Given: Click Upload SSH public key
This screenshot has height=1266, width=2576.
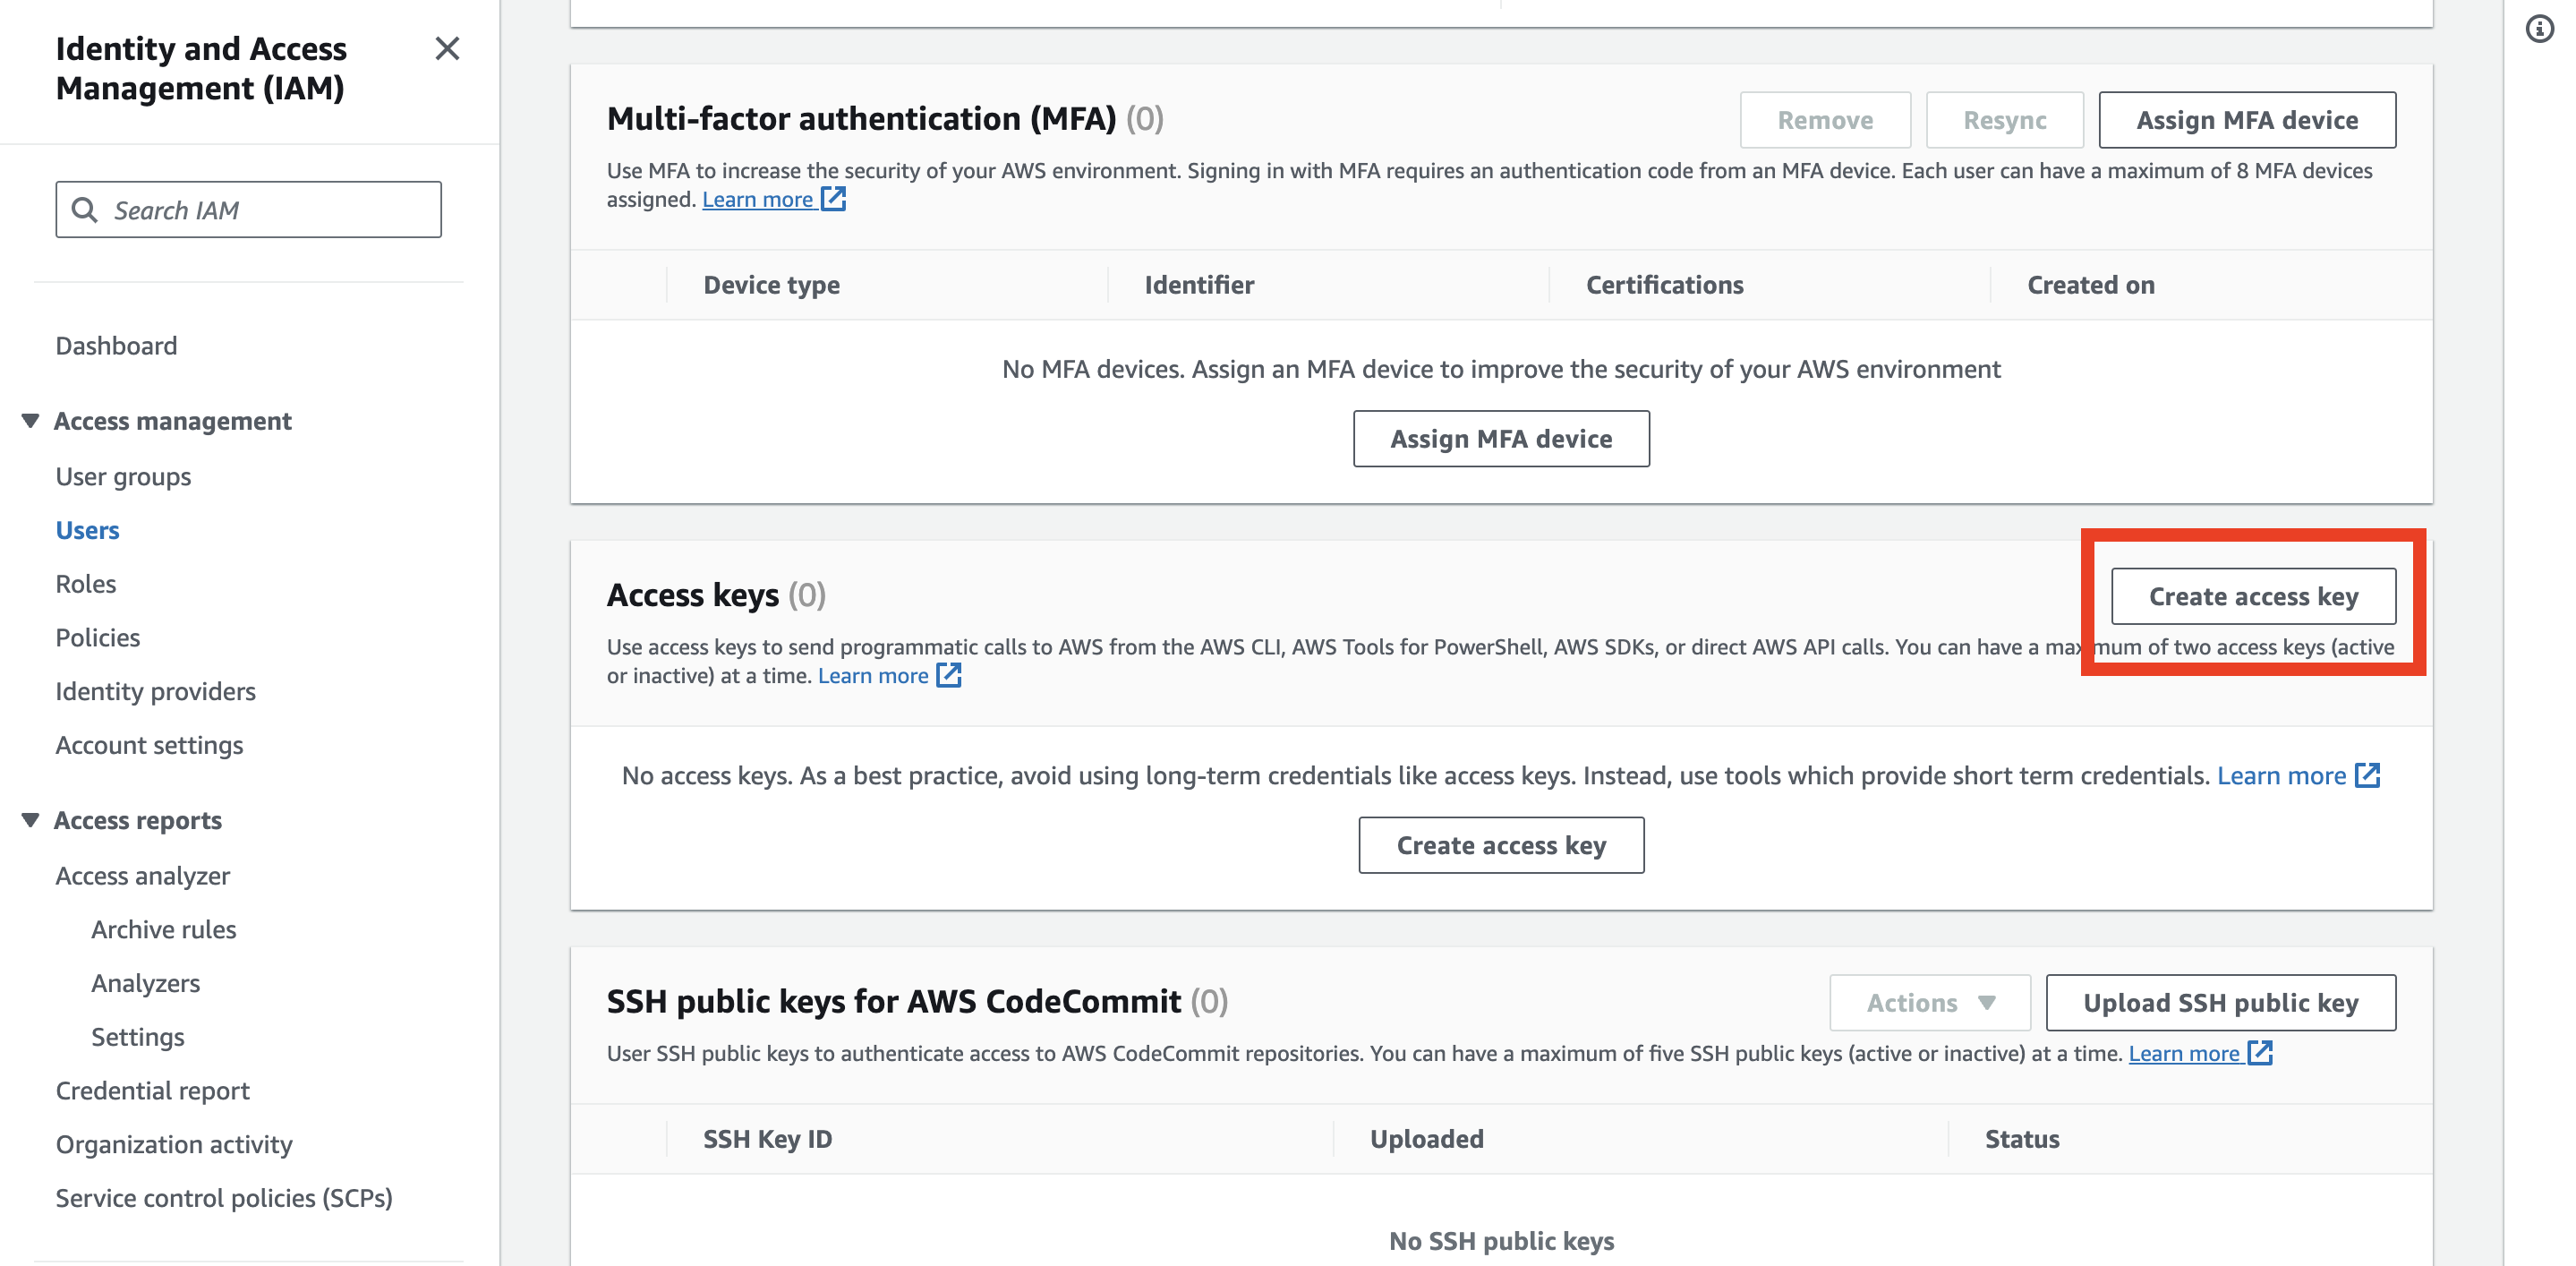Looking at the screenshot, I should (2220, 1002).
